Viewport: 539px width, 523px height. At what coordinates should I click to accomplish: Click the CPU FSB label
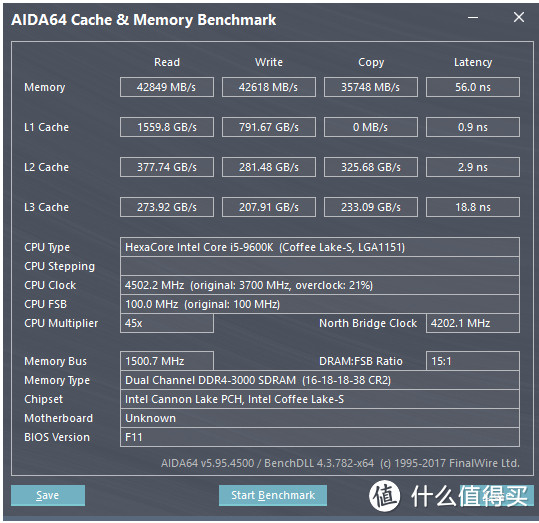(45, 304)
